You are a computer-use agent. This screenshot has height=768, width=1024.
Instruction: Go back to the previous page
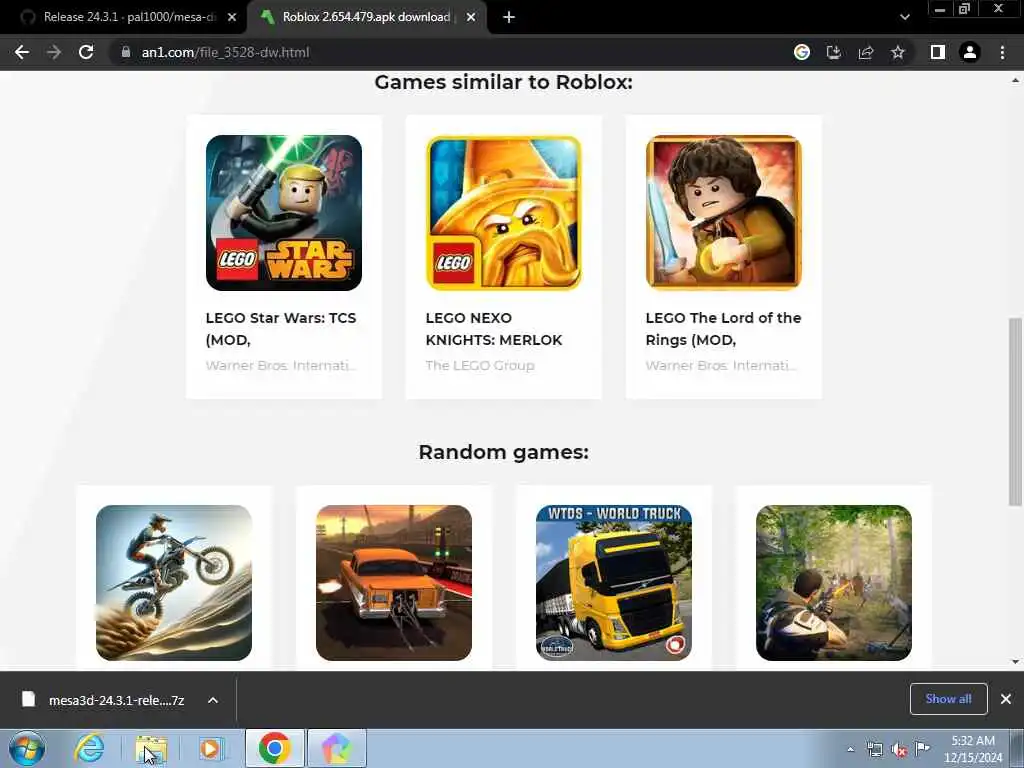coord(22,52)
